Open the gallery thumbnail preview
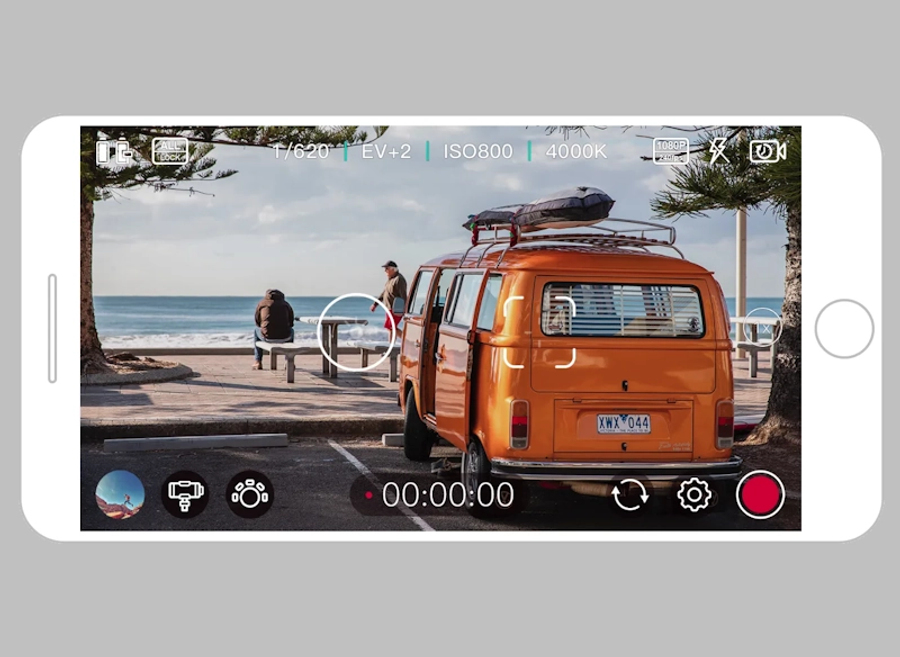The width and height of the screenshot is (900, 657). (x=120, y=495)
